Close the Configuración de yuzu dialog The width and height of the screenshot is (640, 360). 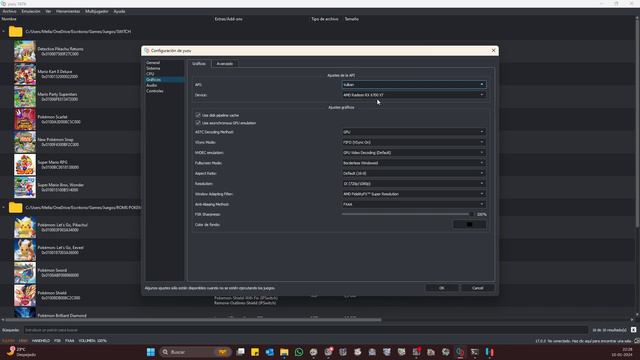coord(493,51)
